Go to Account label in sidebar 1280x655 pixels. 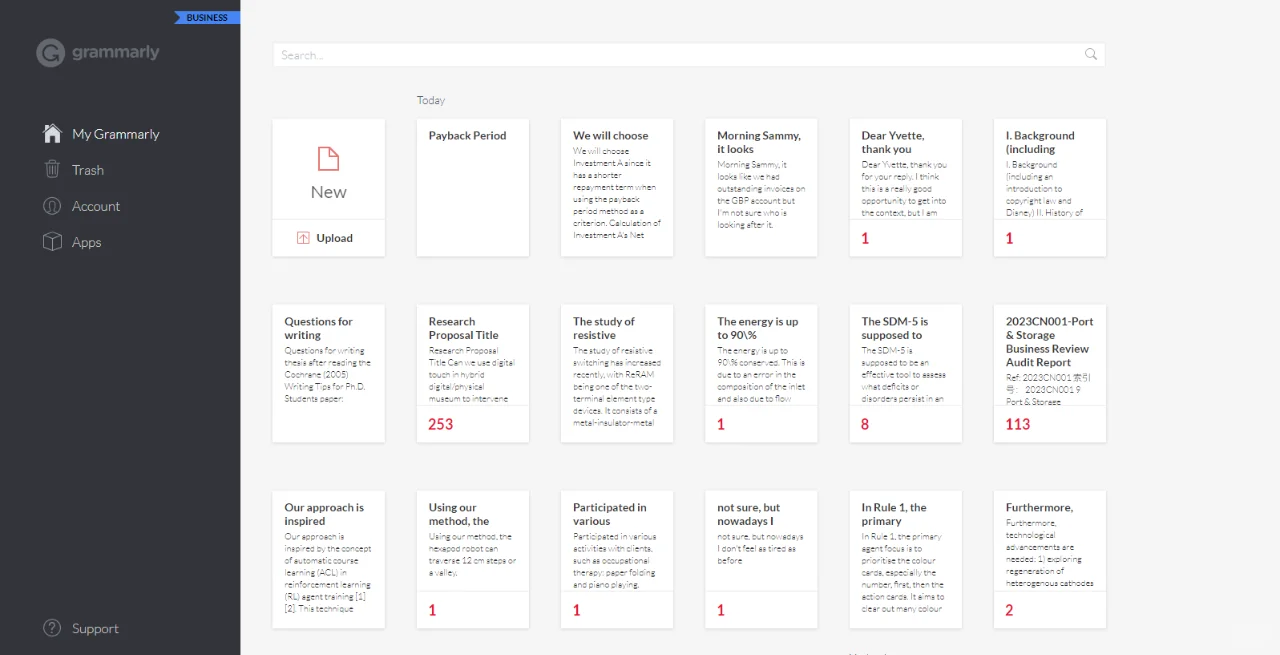96,206
